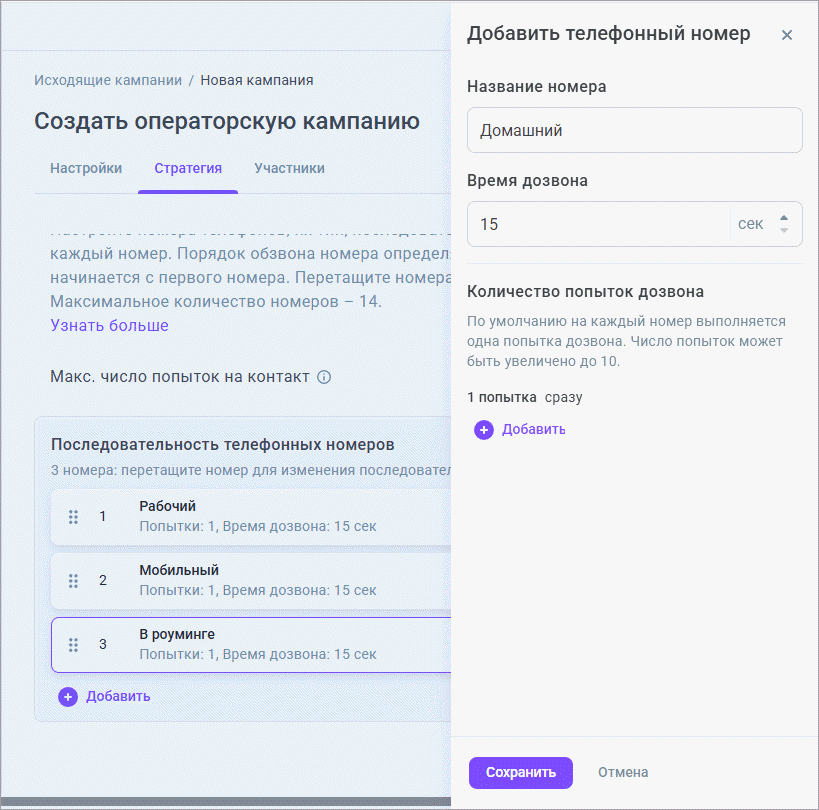
Task: Open the Стратегия tab
Action: tap(188, 168)
